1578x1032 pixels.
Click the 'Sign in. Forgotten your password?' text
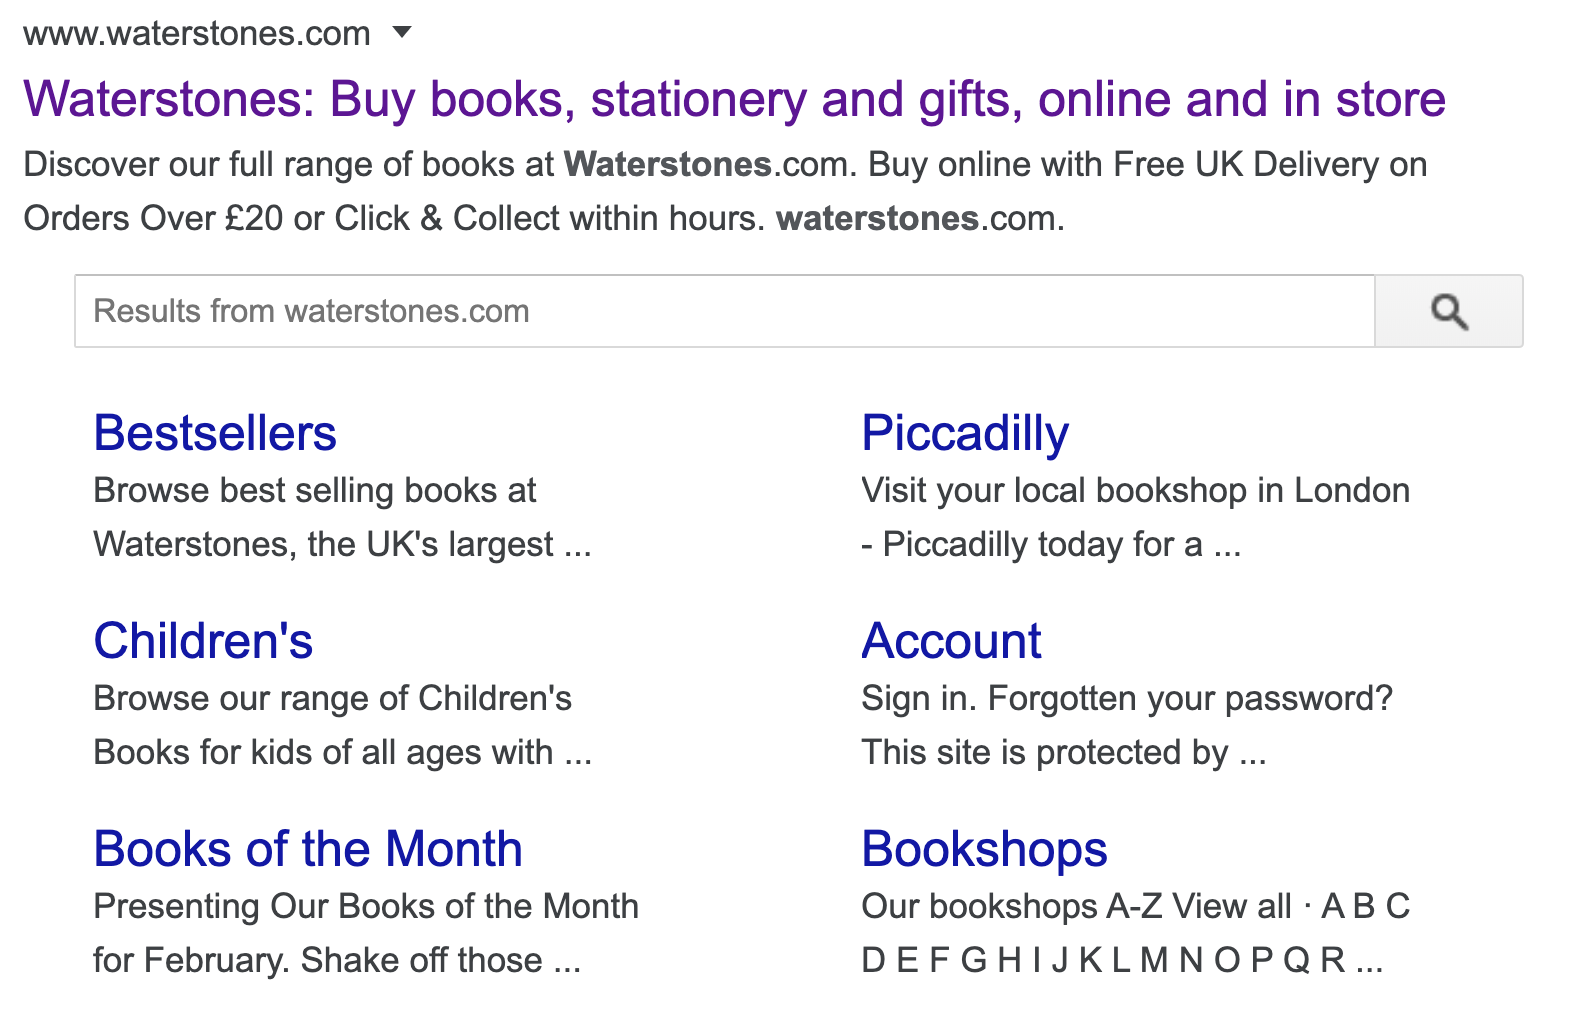[x=1126, y=699]
